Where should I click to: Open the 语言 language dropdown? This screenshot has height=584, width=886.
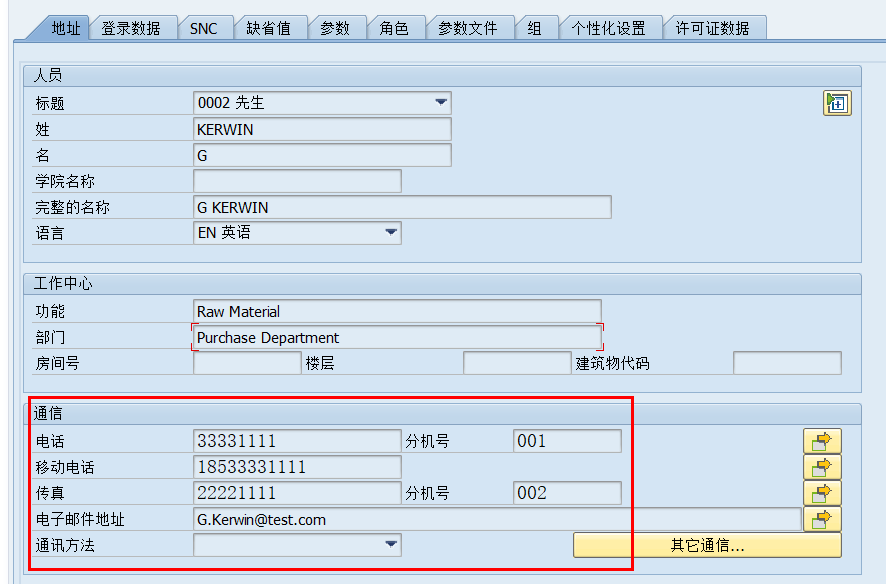click(x=390, y=232)
